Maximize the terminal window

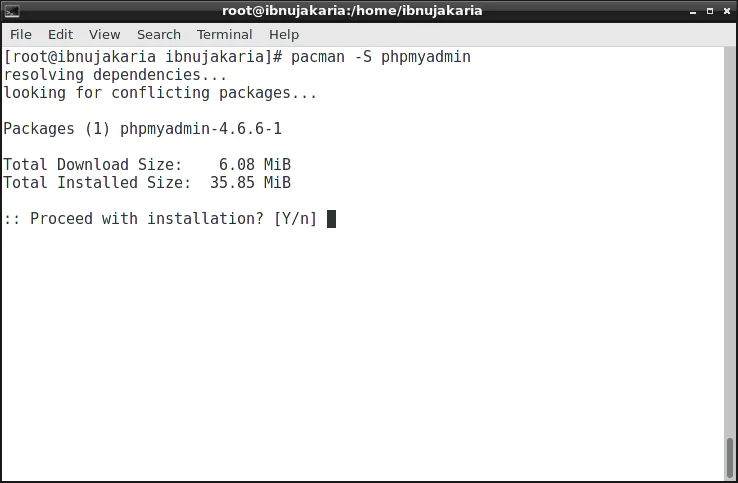pyautogui.click(x=710, y=11)
